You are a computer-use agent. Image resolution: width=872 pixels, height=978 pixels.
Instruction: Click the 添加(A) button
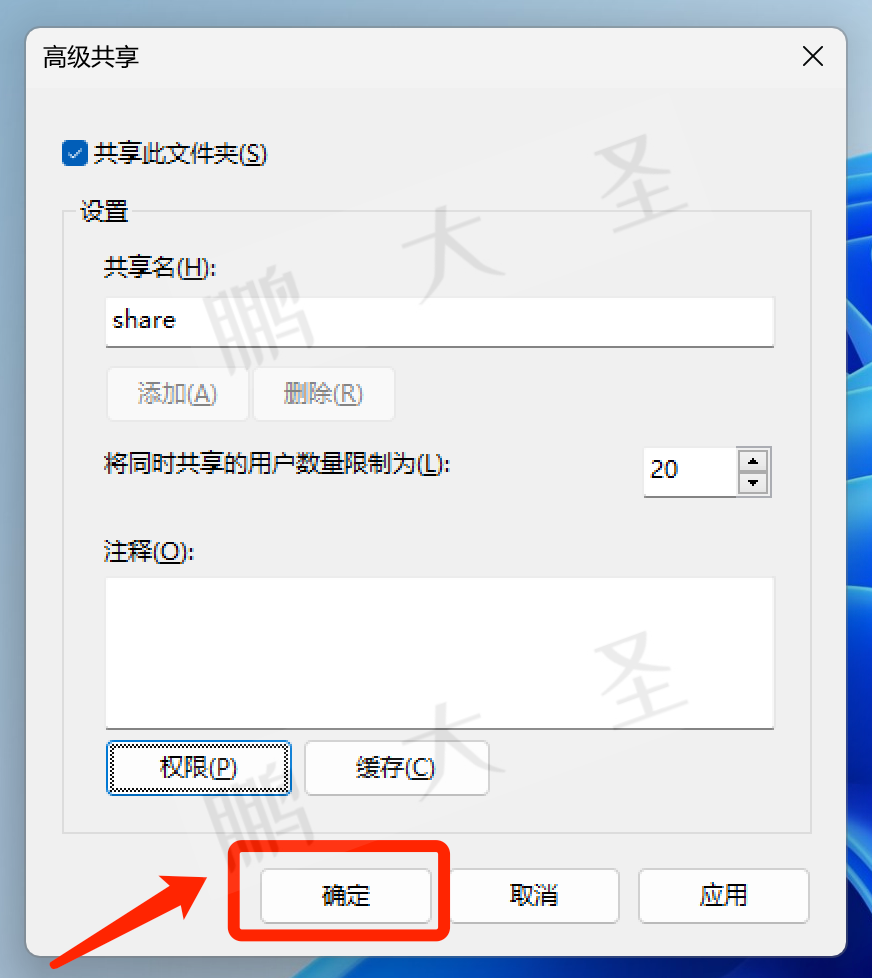[178, 394]
